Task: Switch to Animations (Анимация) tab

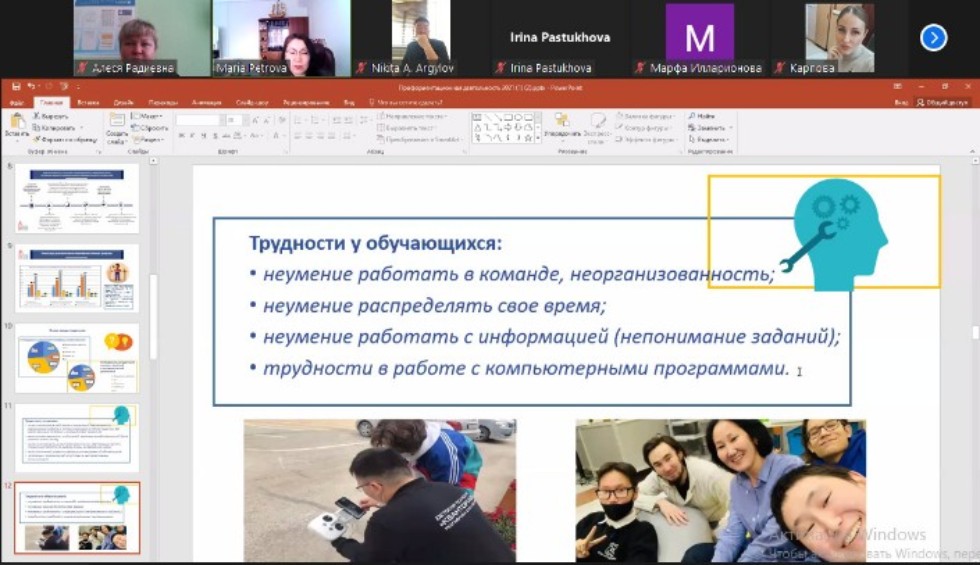Action: point(206,102)
